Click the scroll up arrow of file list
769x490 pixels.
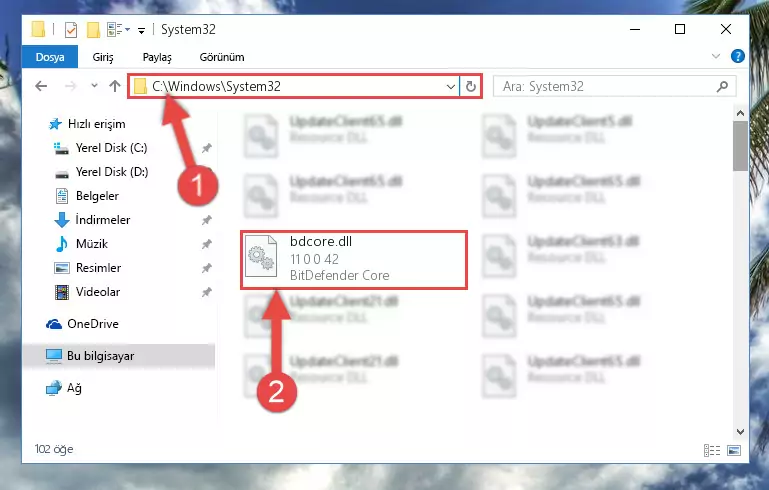point(740,113)
